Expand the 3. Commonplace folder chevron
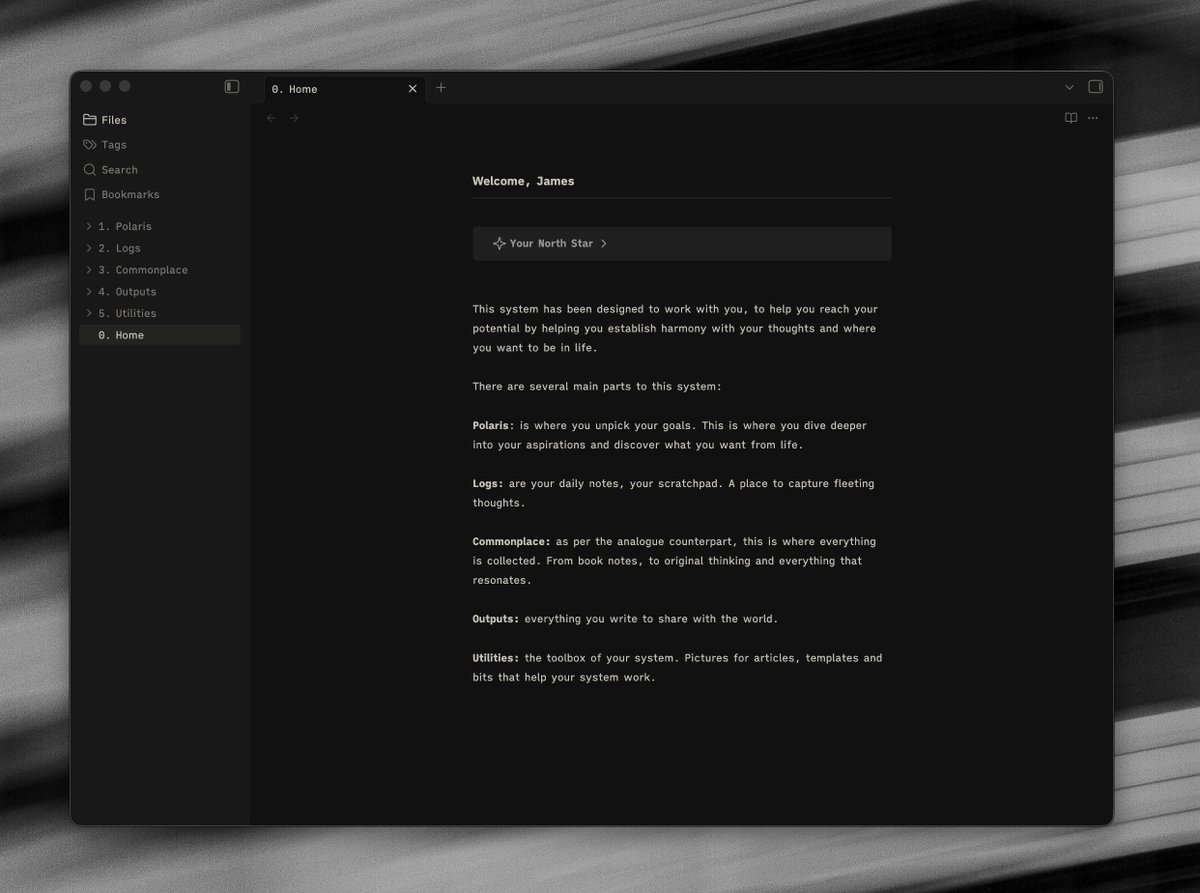This screenshot has width=1200, height=893. (x=89, y=270)
